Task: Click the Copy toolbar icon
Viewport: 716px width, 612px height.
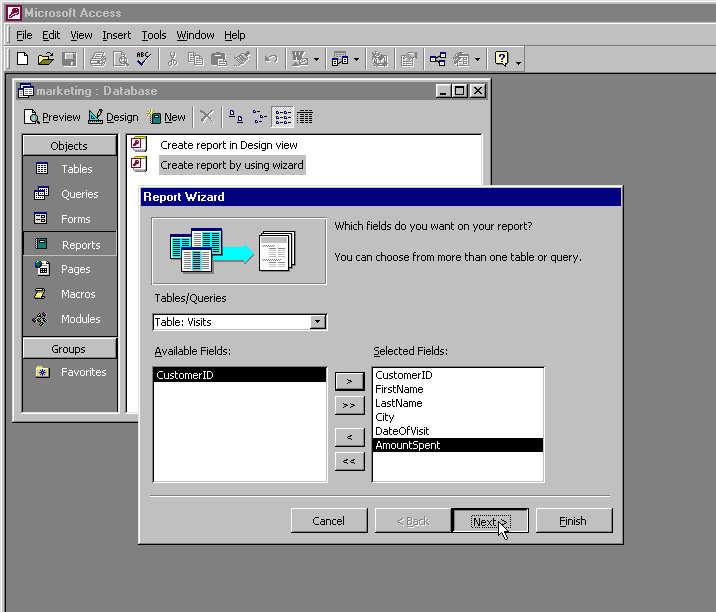Action: [x=195, y=59]
